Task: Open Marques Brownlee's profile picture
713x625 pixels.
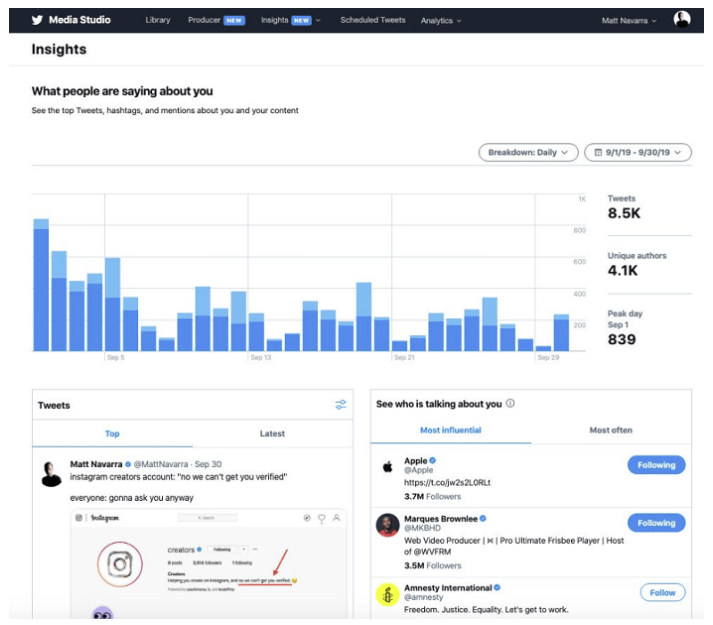Action: click(x=387, y=525)
